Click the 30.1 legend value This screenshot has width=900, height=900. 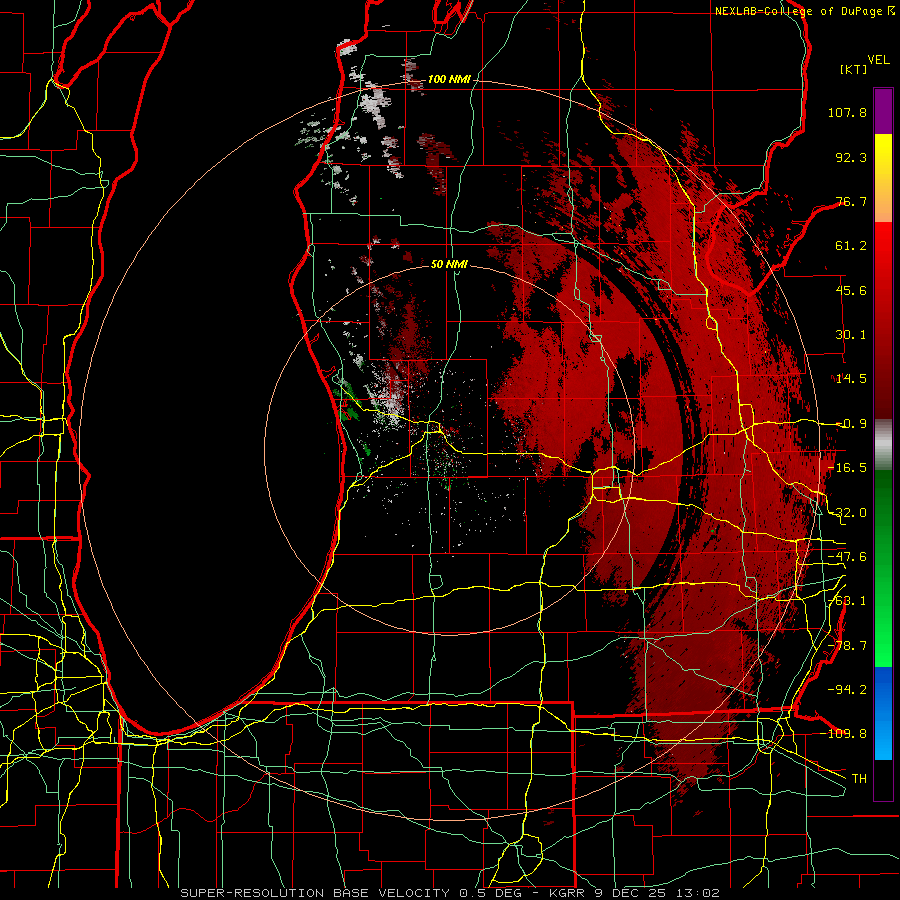click(x=851, y=335)
